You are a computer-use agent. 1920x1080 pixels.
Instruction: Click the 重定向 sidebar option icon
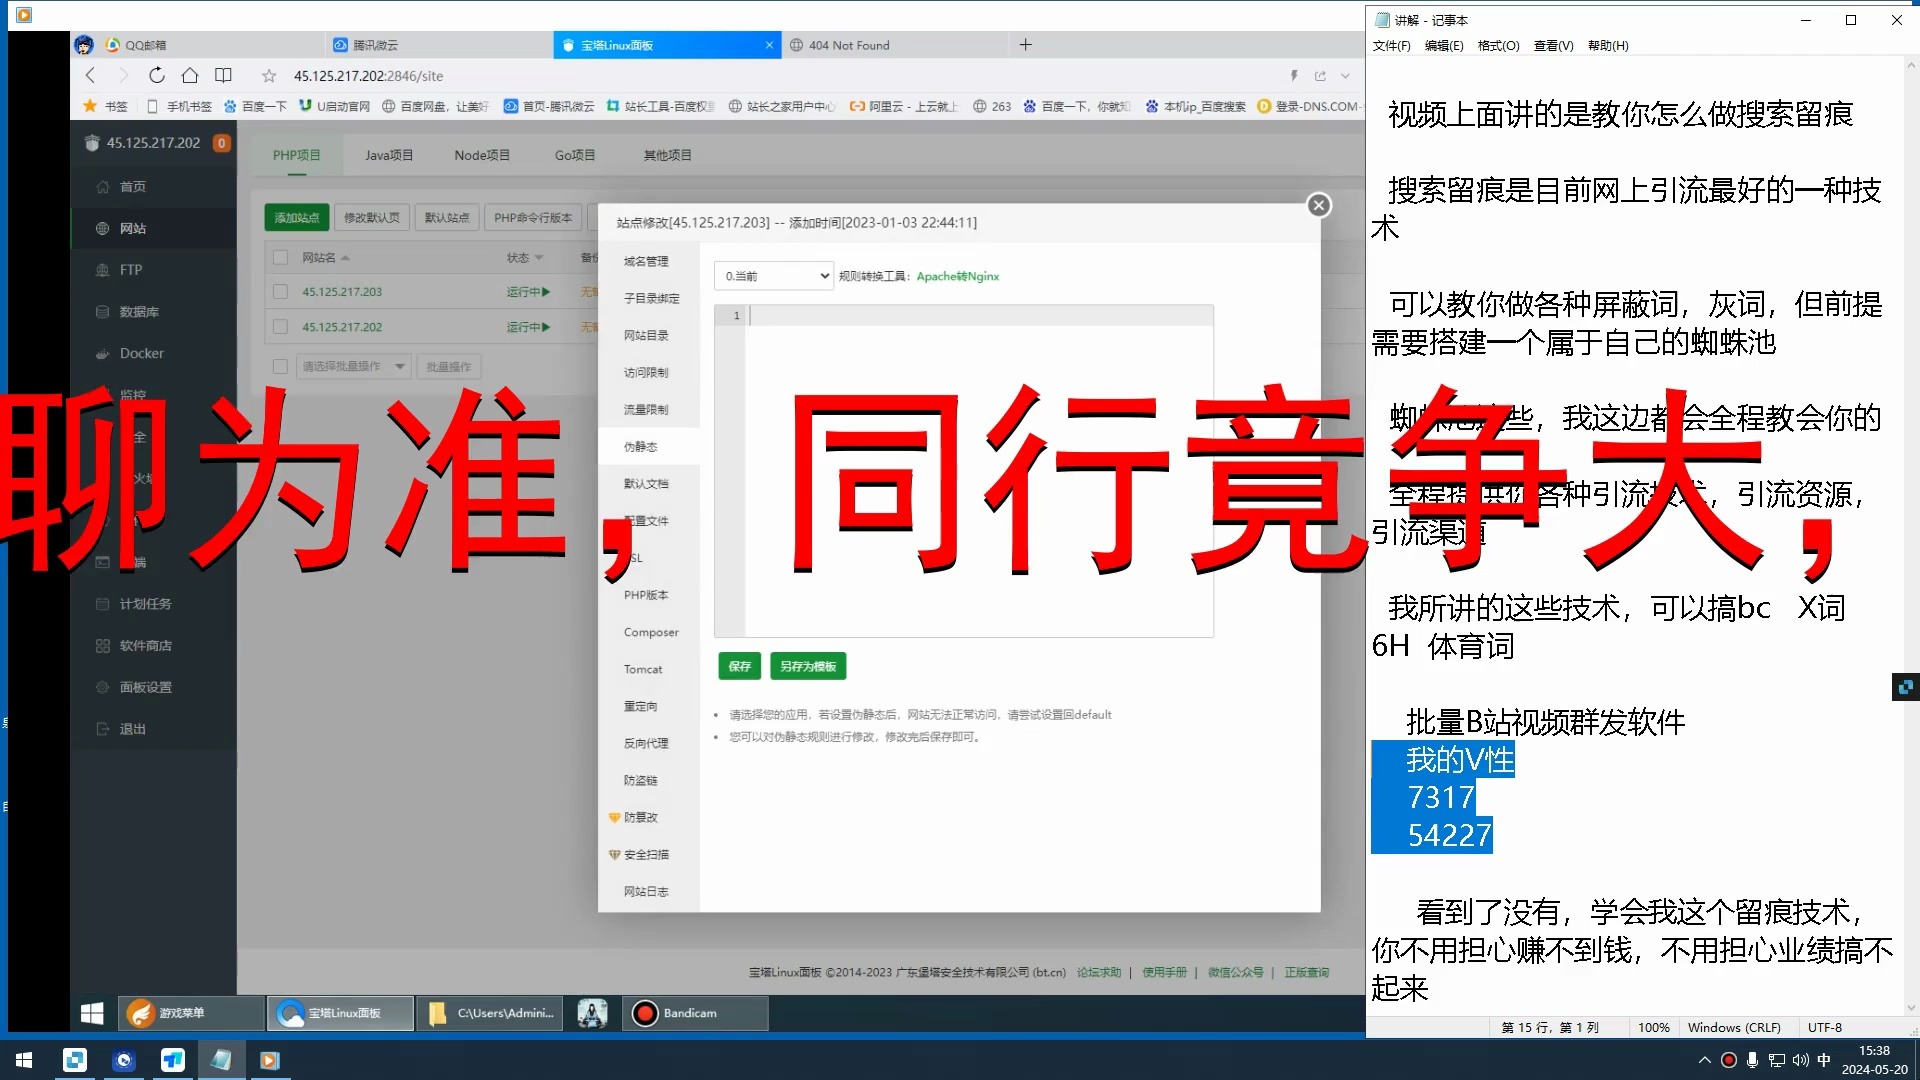coord(641,705)
